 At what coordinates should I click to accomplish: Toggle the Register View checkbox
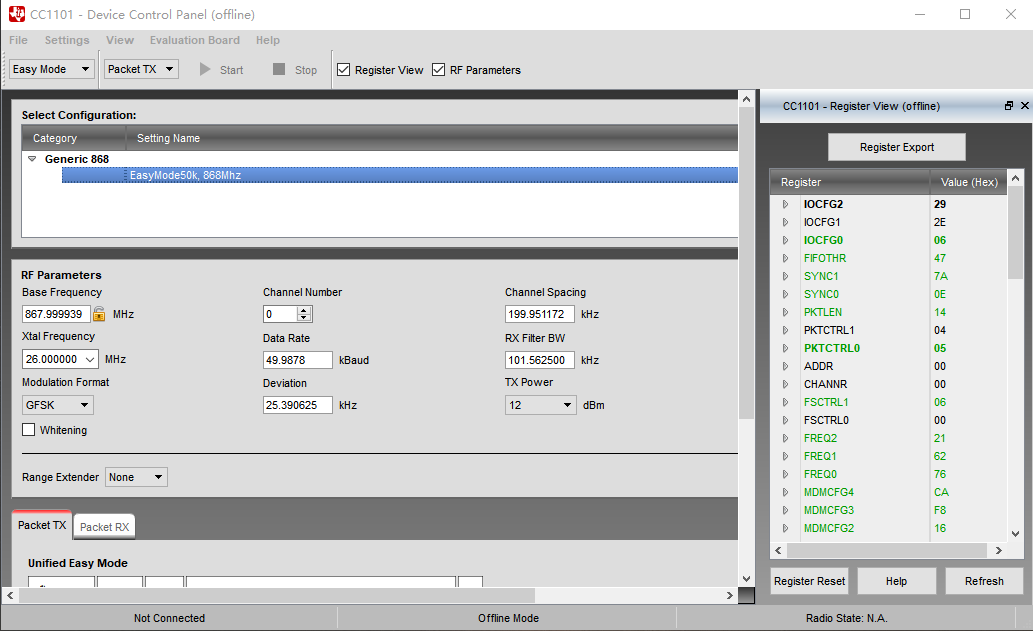343,69
